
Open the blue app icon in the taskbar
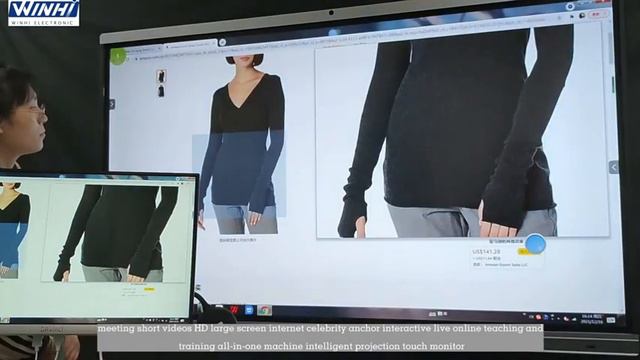[249, 310]
